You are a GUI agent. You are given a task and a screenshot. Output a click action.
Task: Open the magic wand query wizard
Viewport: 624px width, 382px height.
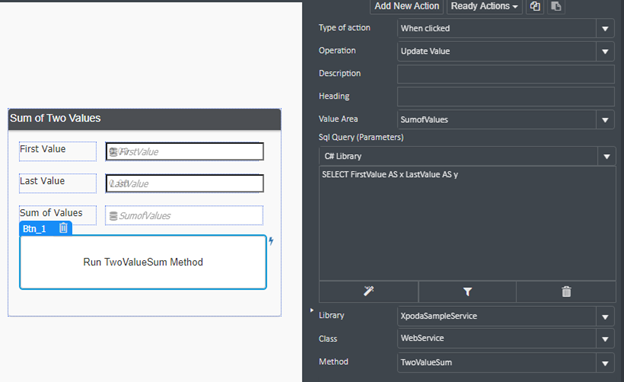(369, 291)
